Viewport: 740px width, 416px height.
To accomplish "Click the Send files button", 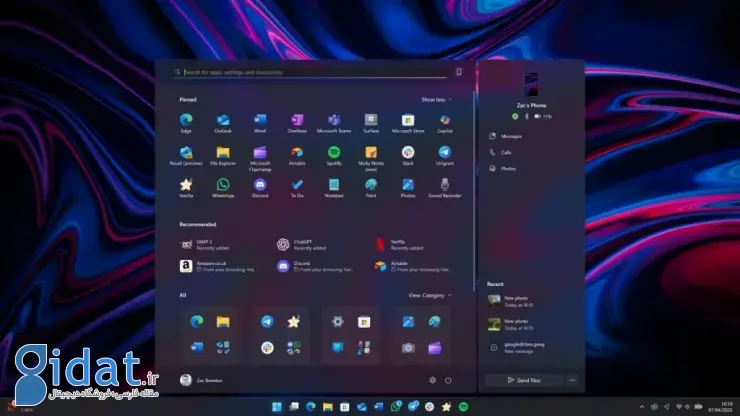I will point(523,380).
